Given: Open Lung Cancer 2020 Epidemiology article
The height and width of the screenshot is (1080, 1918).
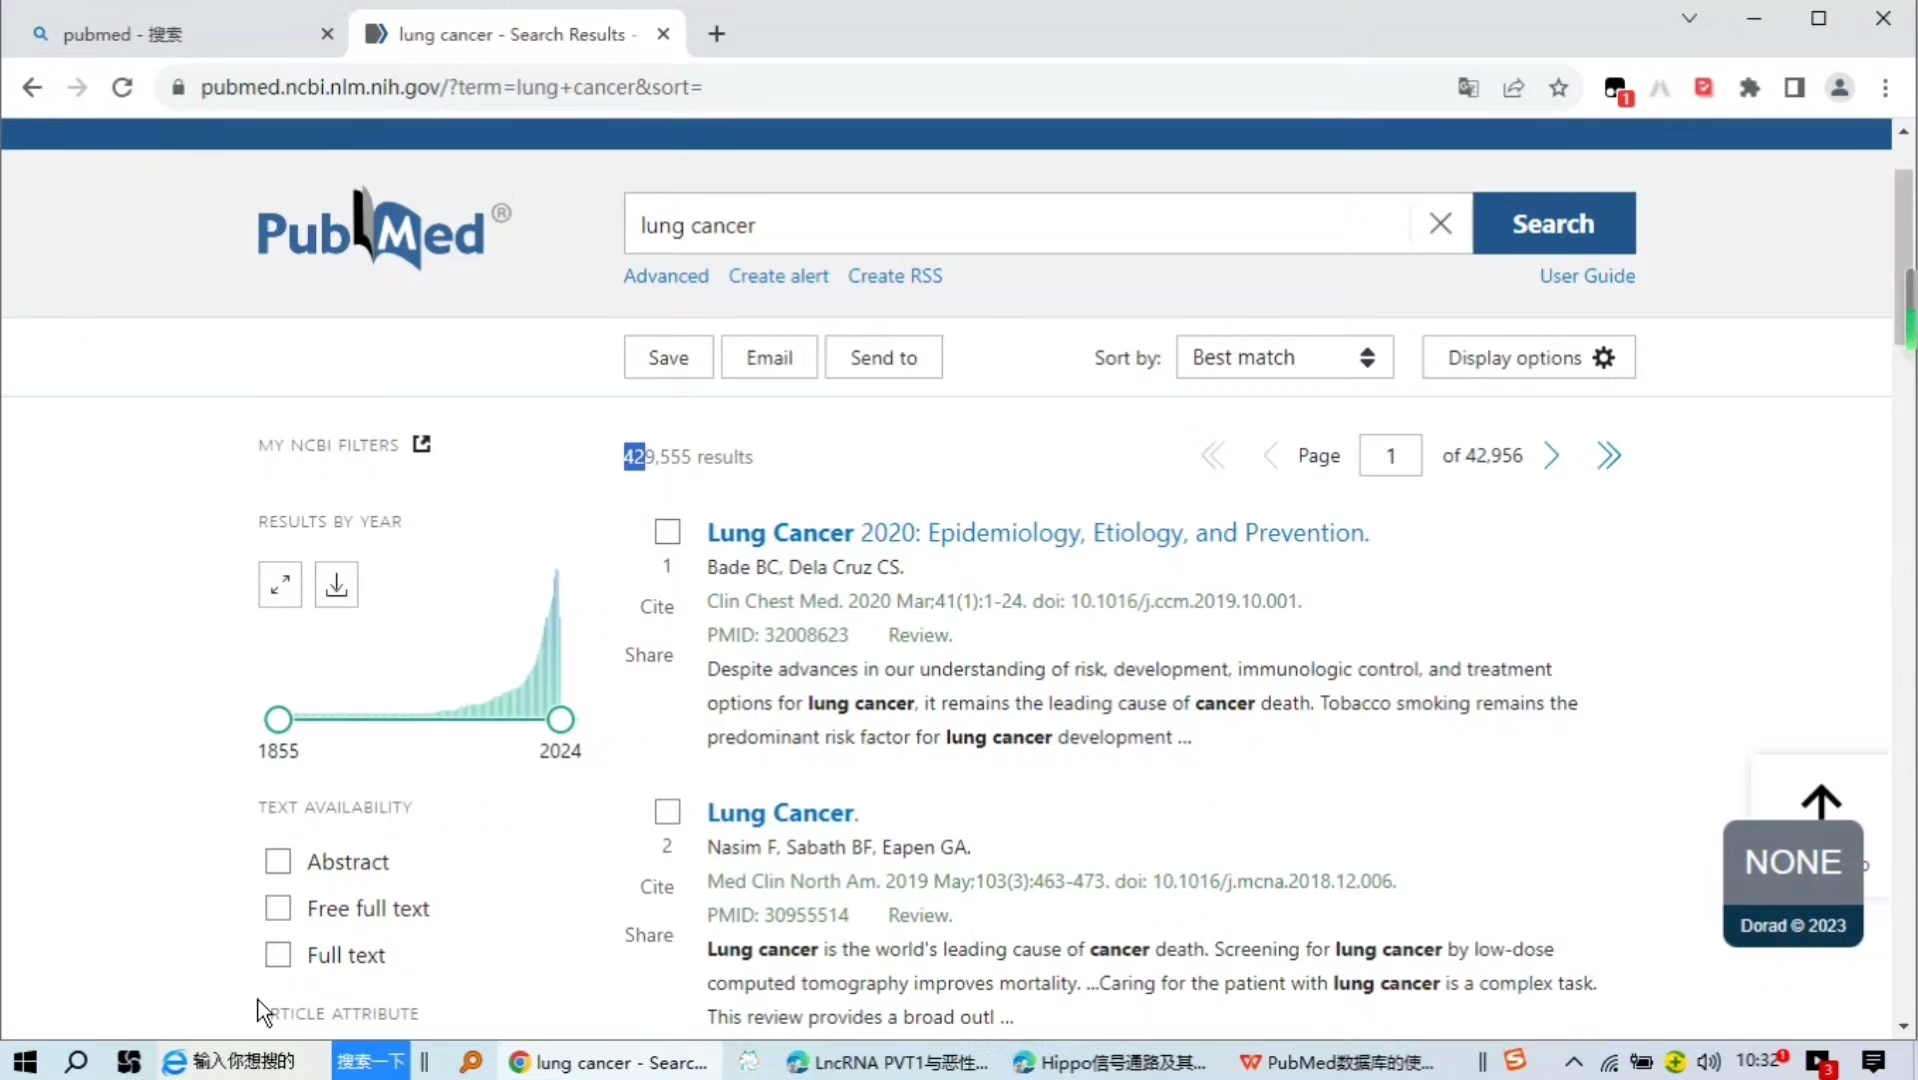Looking at the screenshot, I should [x=1038, y=532].
